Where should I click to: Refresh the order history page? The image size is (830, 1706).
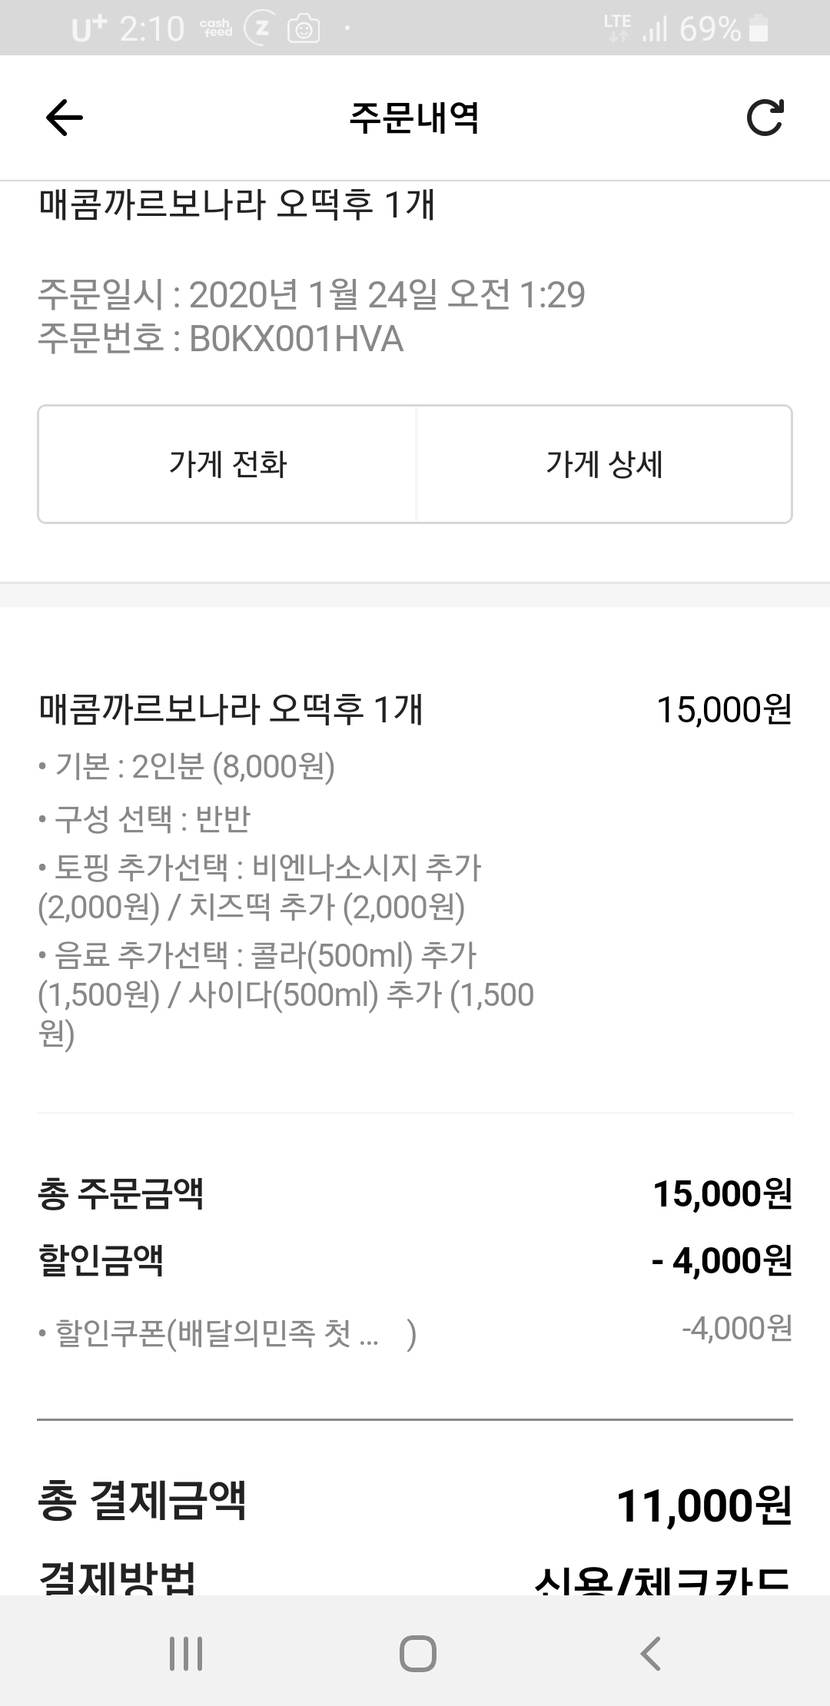765,118
